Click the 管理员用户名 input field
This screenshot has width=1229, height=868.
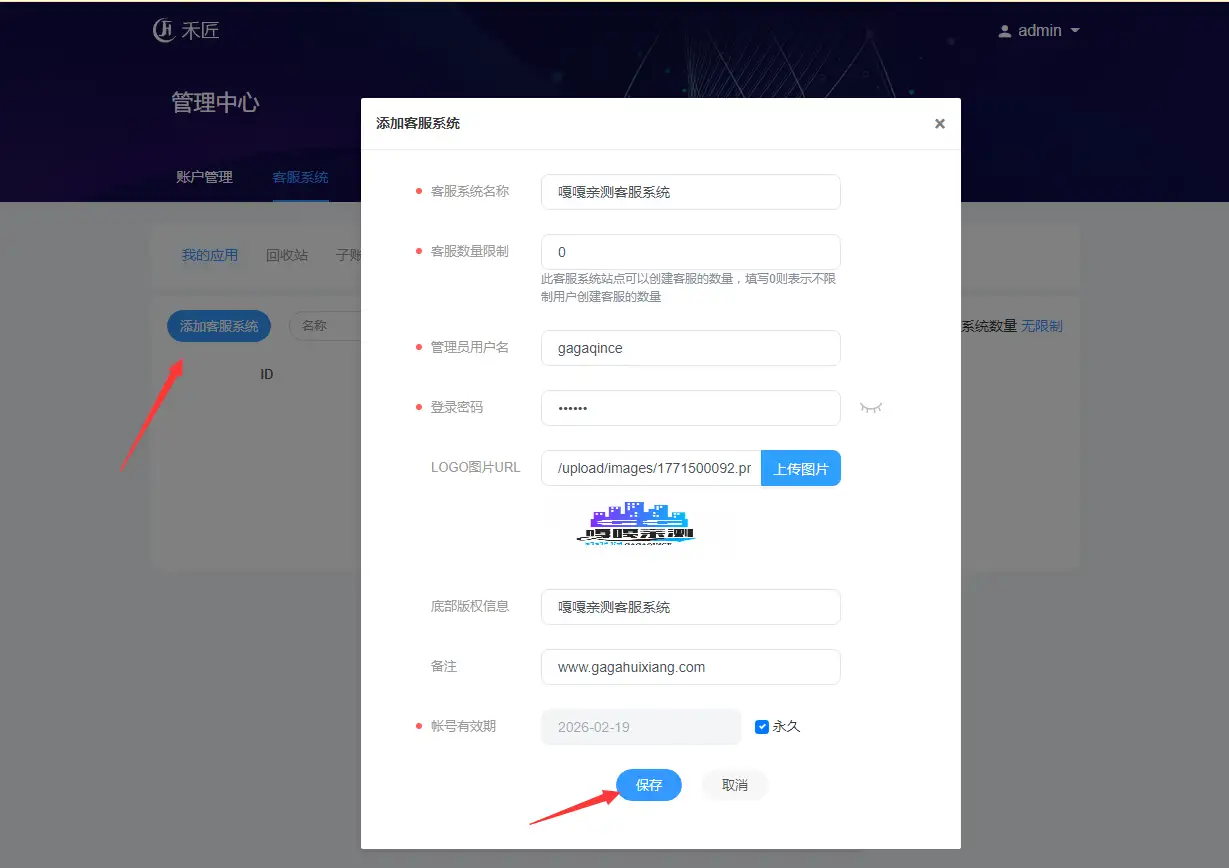tap(690, 348)
